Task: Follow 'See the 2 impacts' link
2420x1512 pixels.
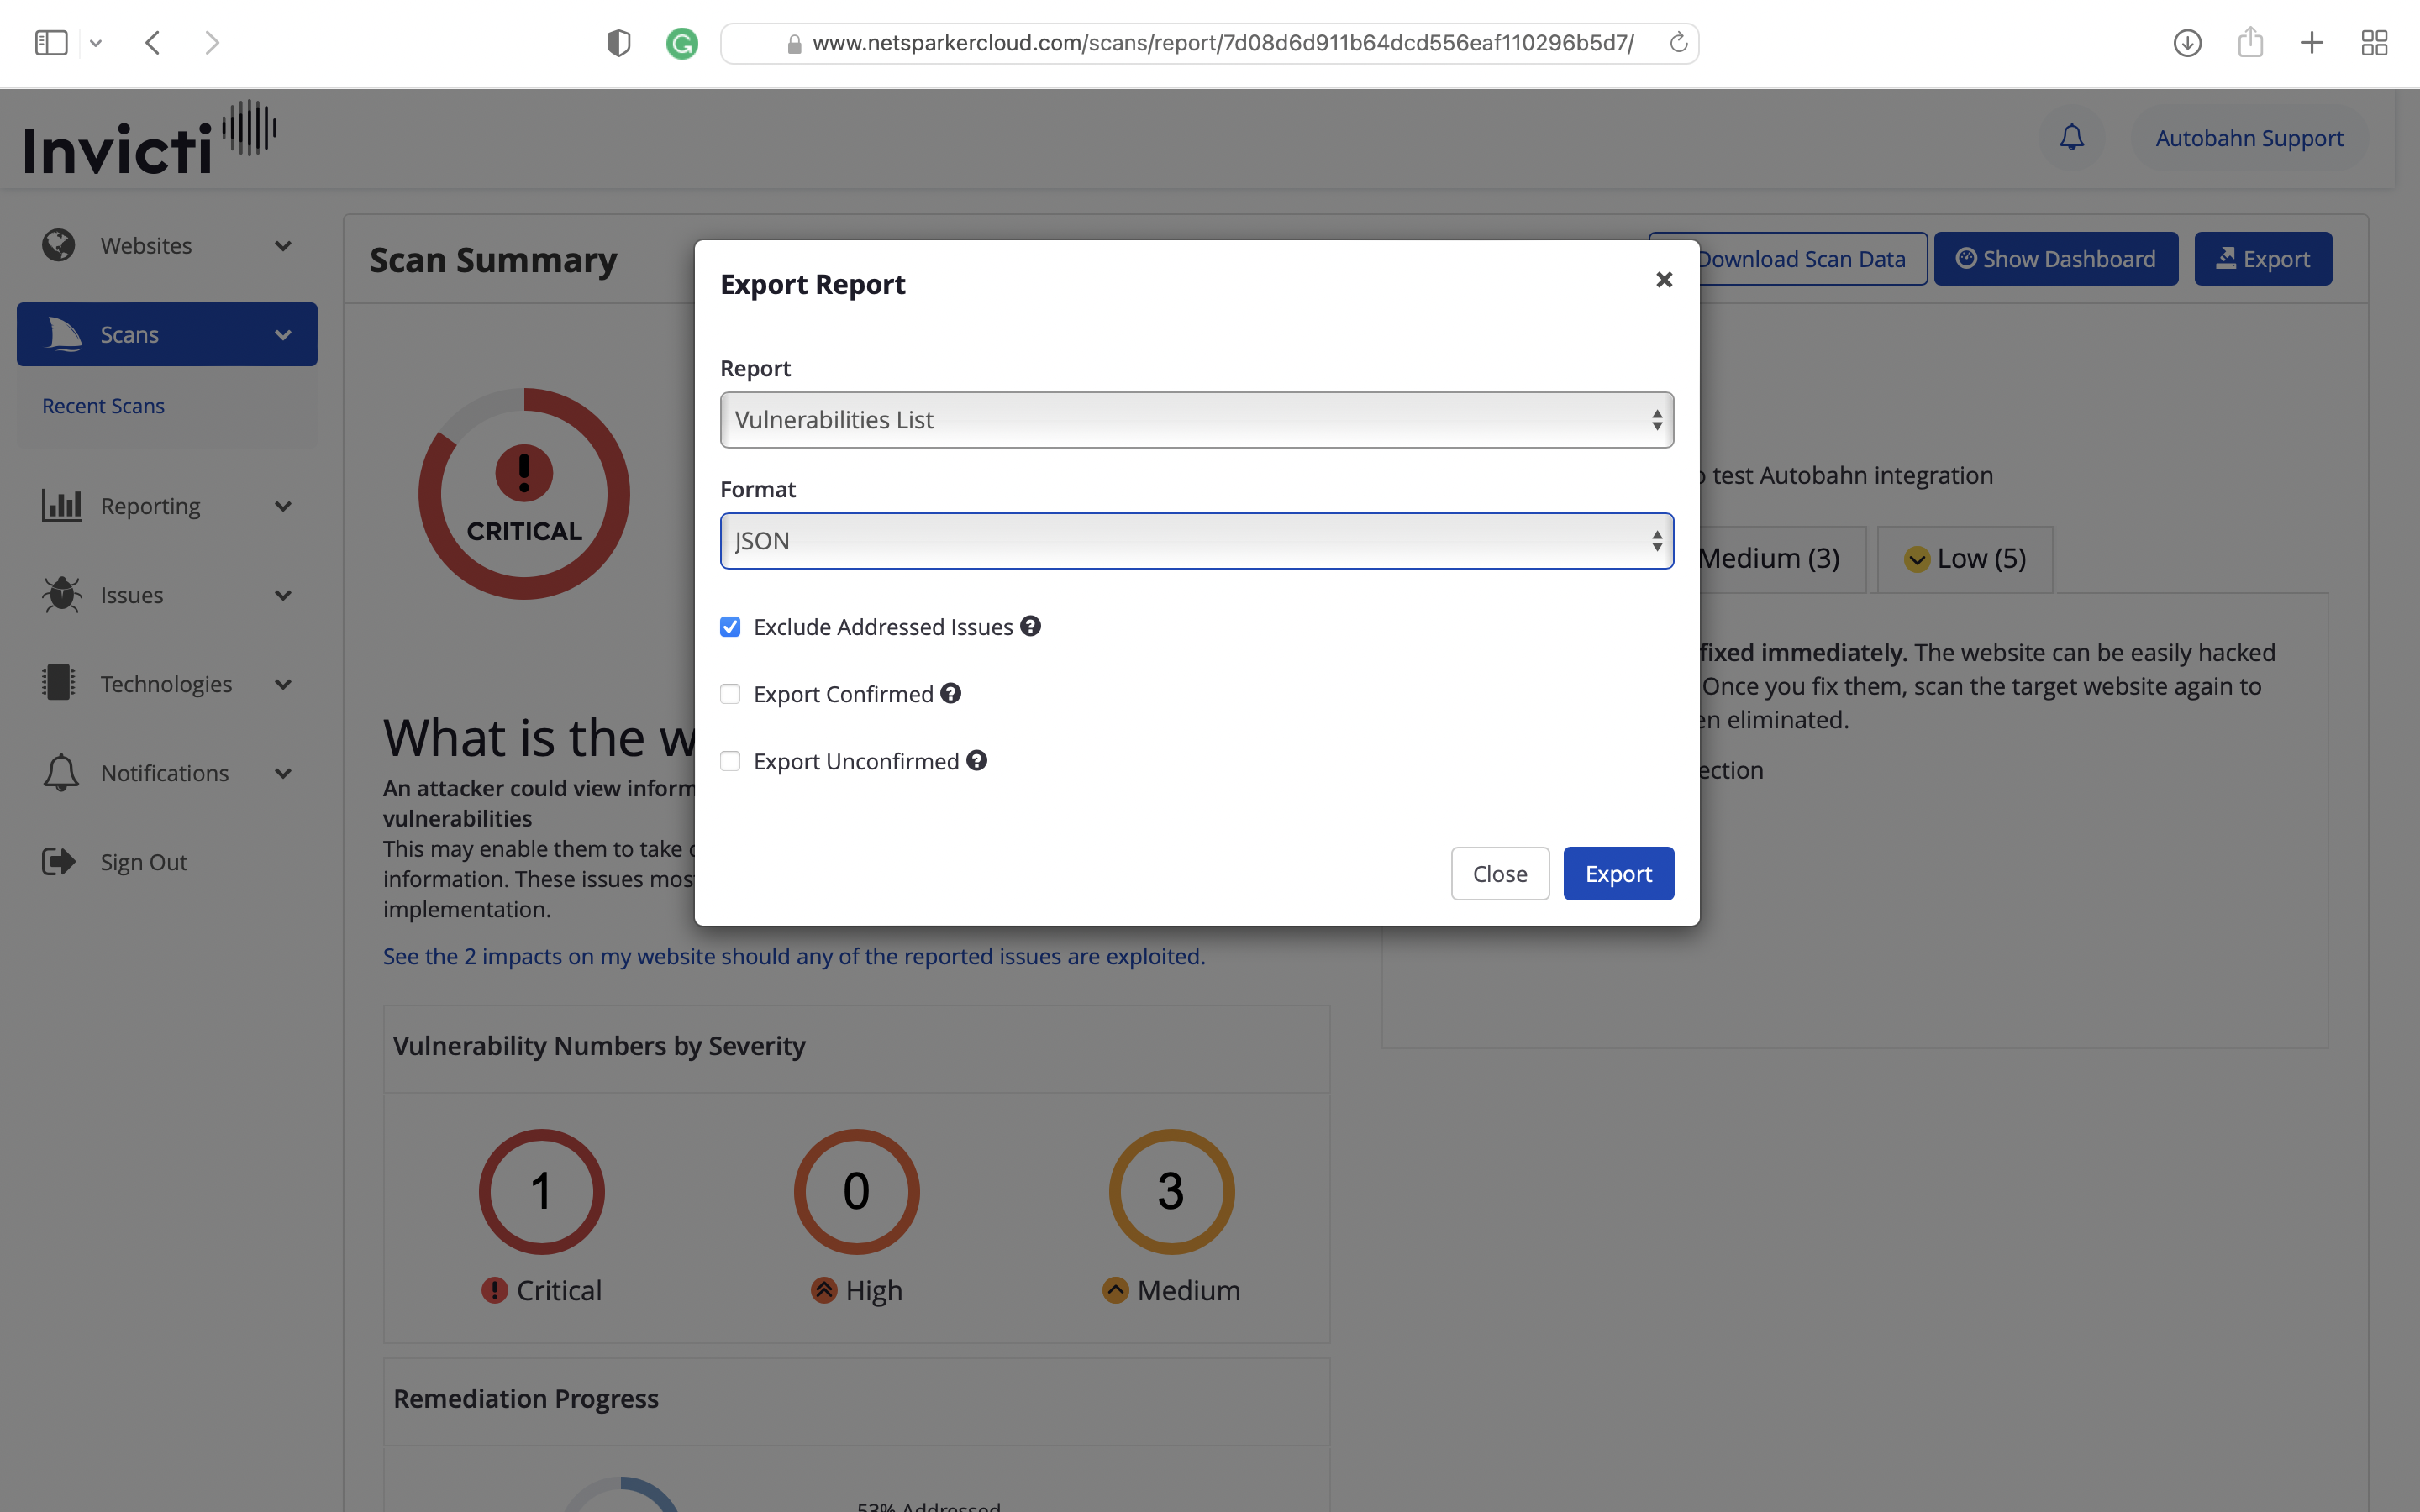Action: tap(794, 956)
